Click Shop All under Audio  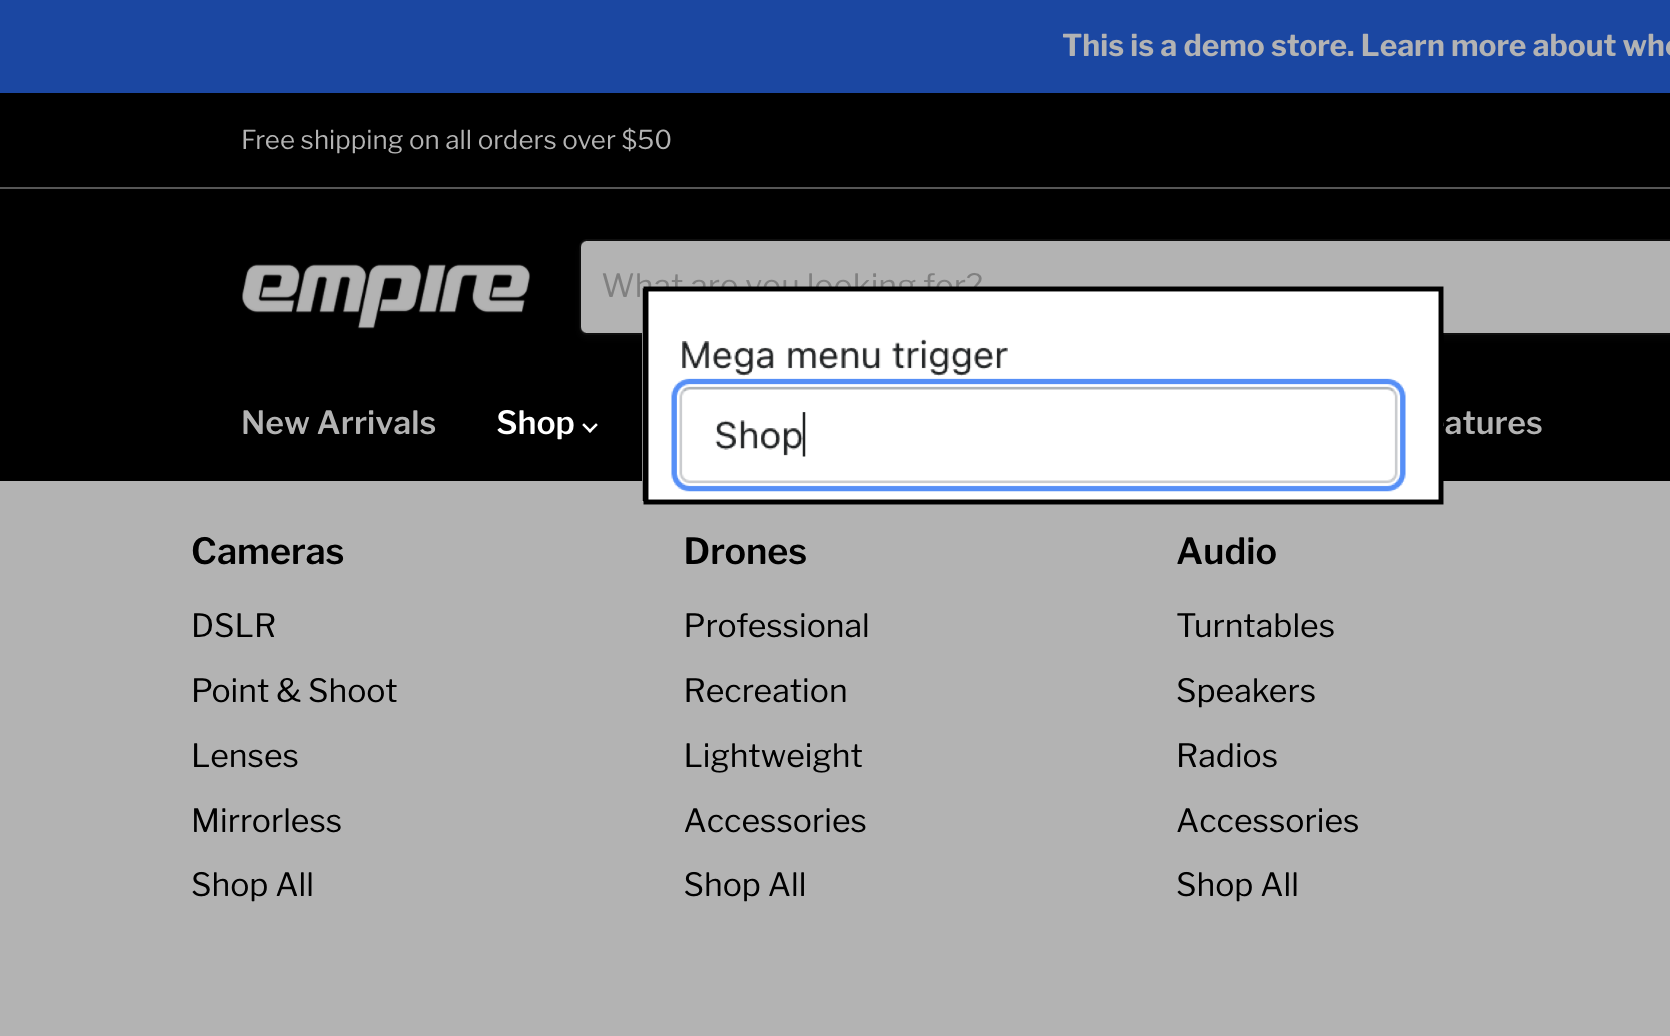click(1237, 884)
